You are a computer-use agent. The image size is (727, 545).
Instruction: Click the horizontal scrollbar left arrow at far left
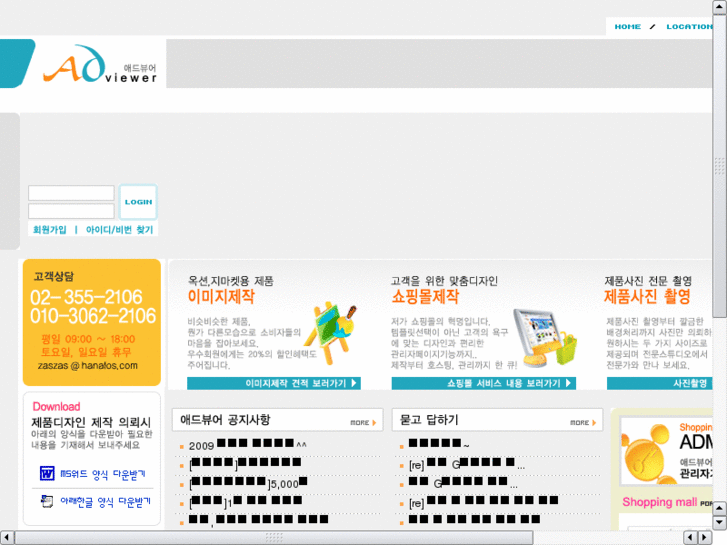point(6,537)
